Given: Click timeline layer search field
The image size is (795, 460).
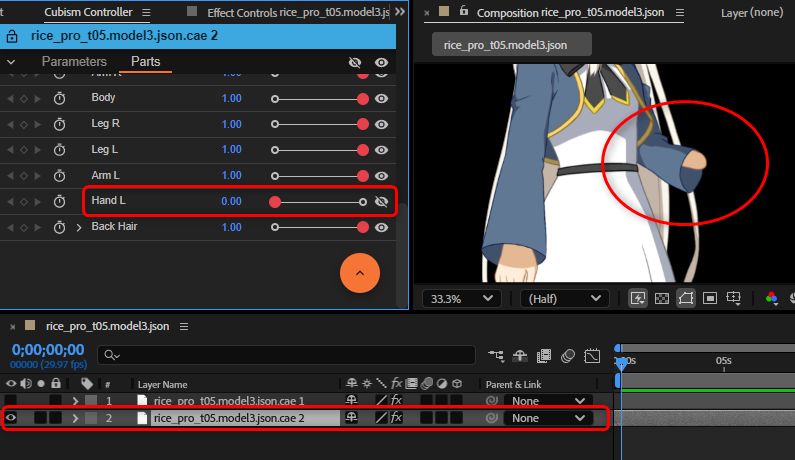Looking at the screenshot, I should click(286, 355).
